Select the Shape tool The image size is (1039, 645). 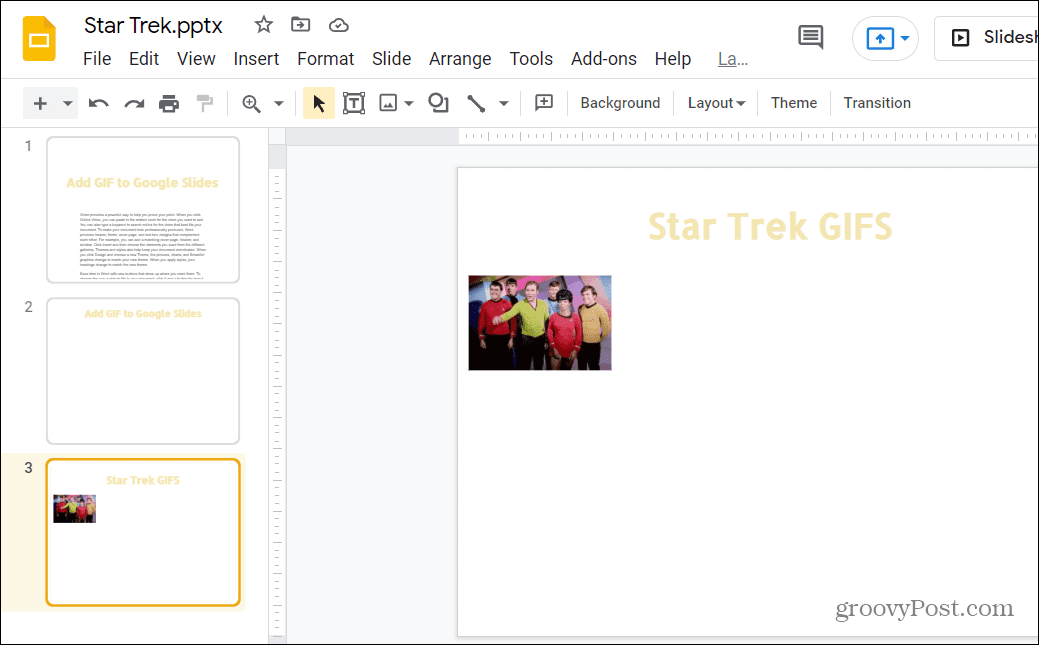click(x=438, y=102)
